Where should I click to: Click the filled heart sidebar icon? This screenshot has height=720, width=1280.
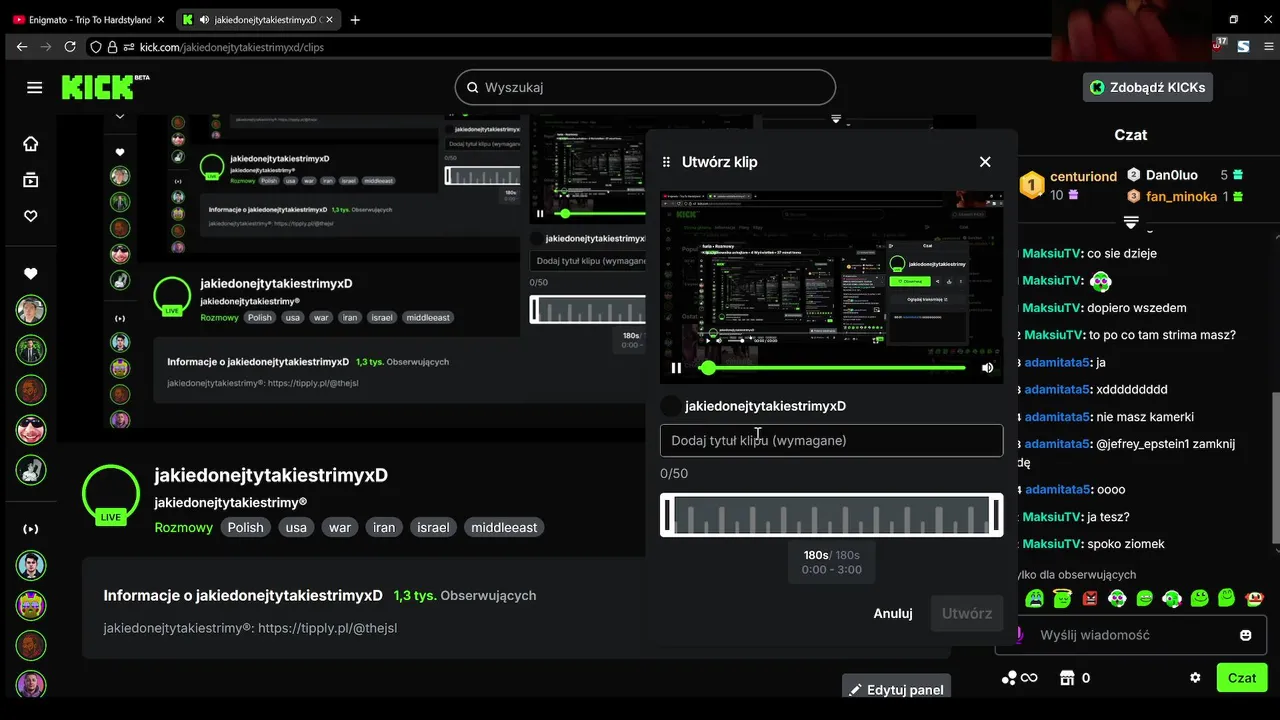tap(31, 274)
